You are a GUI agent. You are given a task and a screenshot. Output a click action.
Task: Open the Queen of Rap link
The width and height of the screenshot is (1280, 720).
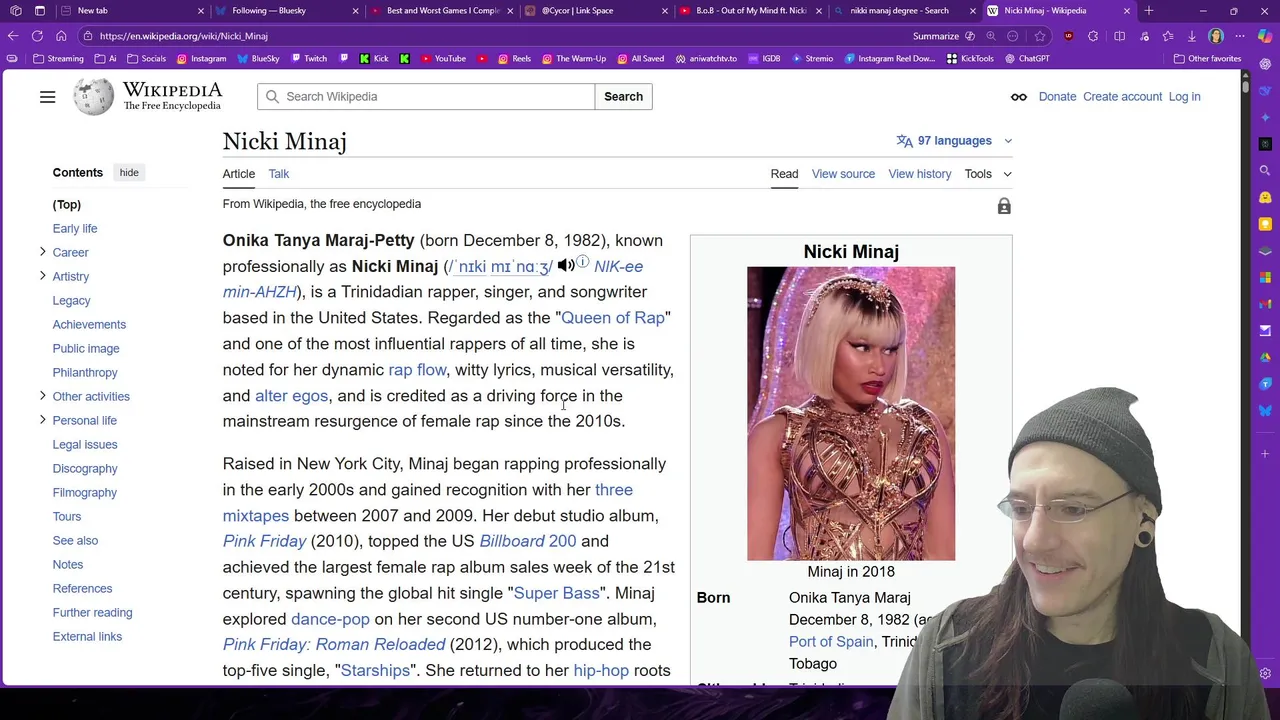tap(612, 318)
